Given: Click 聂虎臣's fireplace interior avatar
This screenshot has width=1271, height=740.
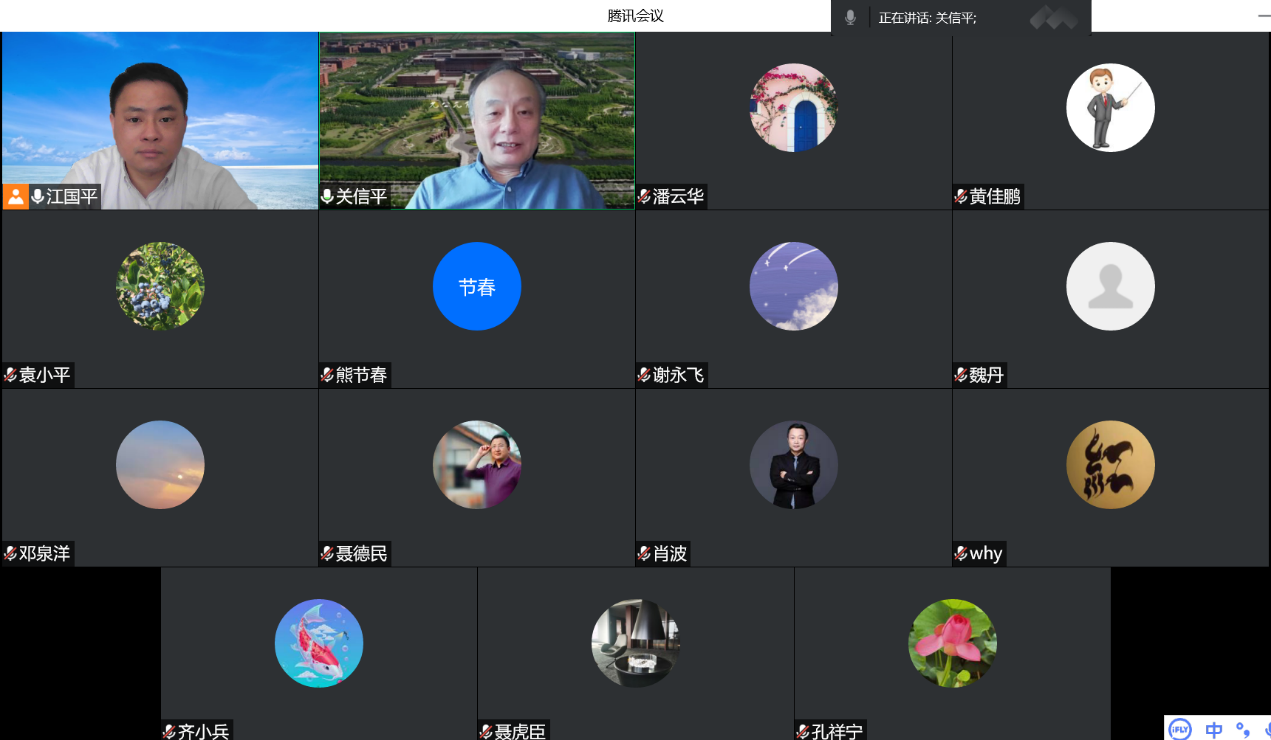Looking at the screenshot, I should click(x=636, y=643).
